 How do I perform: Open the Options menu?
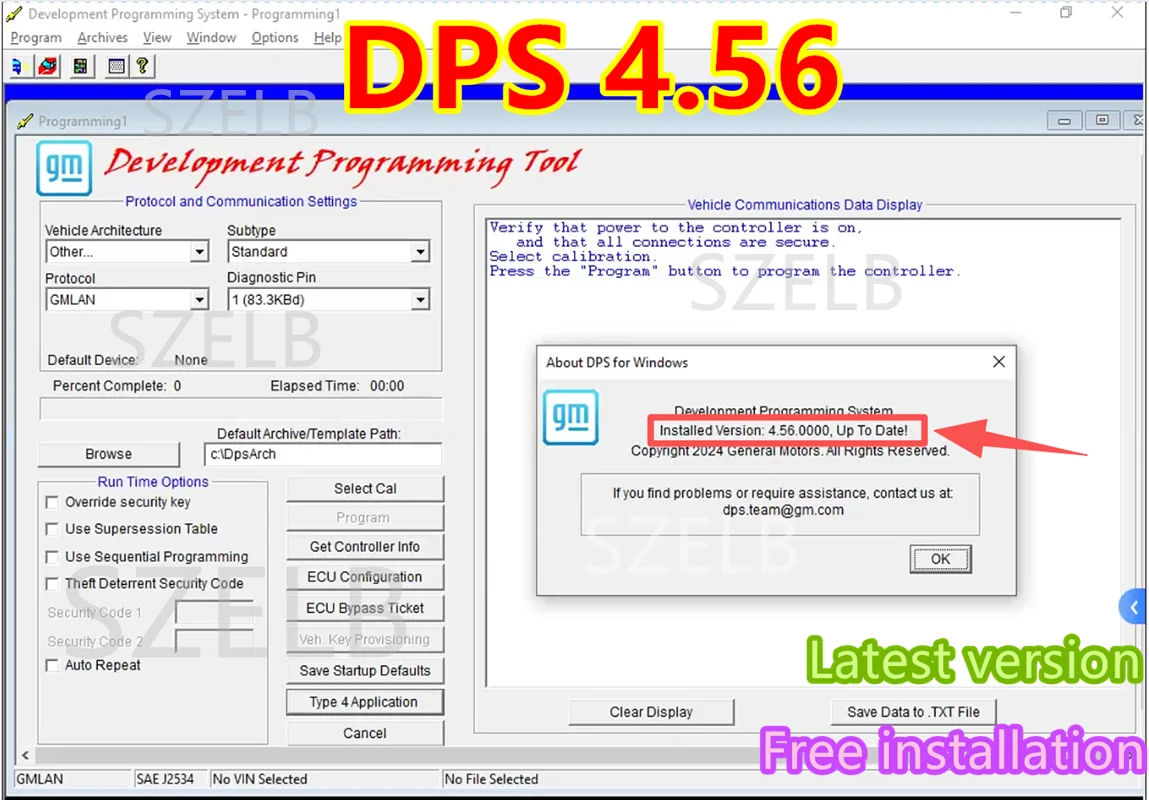click(275, 37)
